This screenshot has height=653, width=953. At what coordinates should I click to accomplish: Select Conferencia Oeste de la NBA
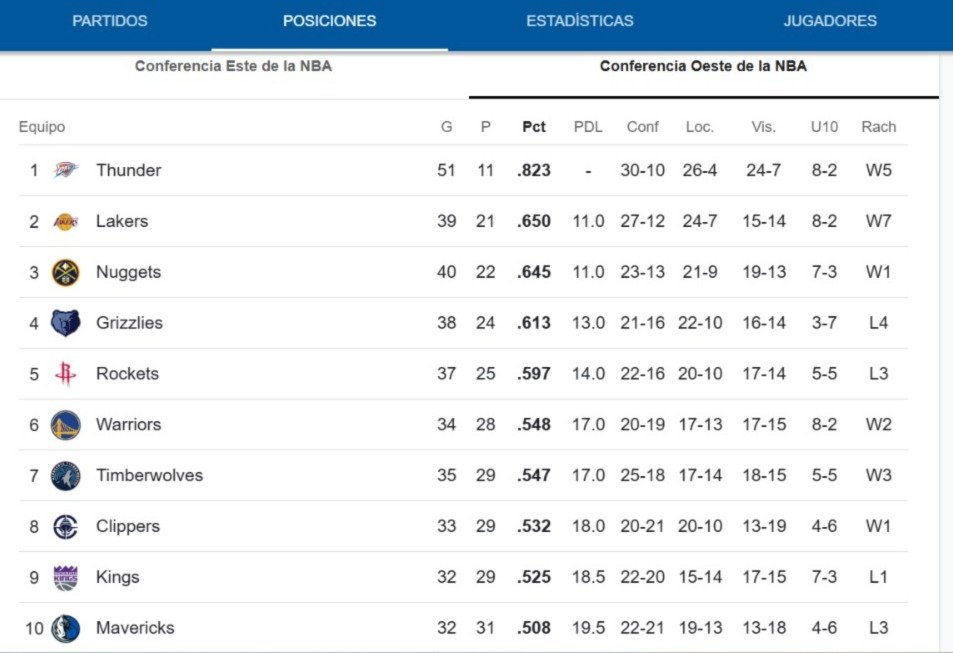[703, 66]
